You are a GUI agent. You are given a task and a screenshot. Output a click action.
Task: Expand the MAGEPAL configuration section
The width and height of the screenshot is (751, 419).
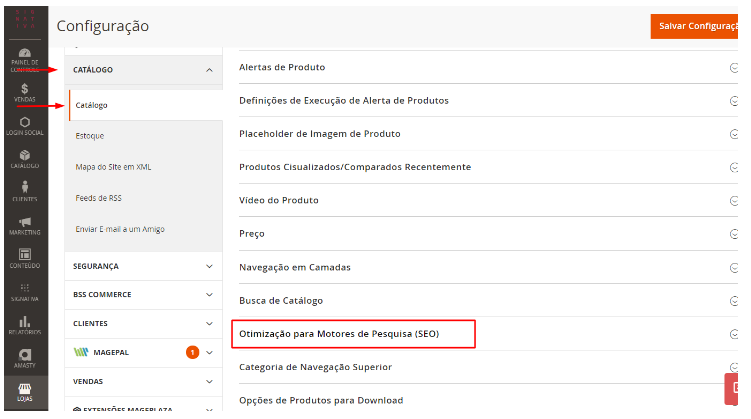pyautogui.click(x=143, y=352)
